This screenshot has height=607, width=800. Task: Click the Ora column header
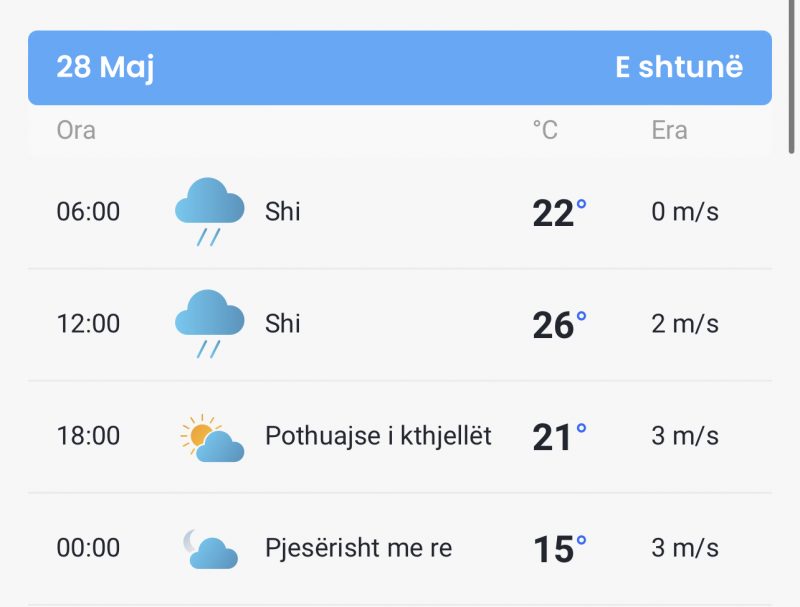click(x=76, y=130)
